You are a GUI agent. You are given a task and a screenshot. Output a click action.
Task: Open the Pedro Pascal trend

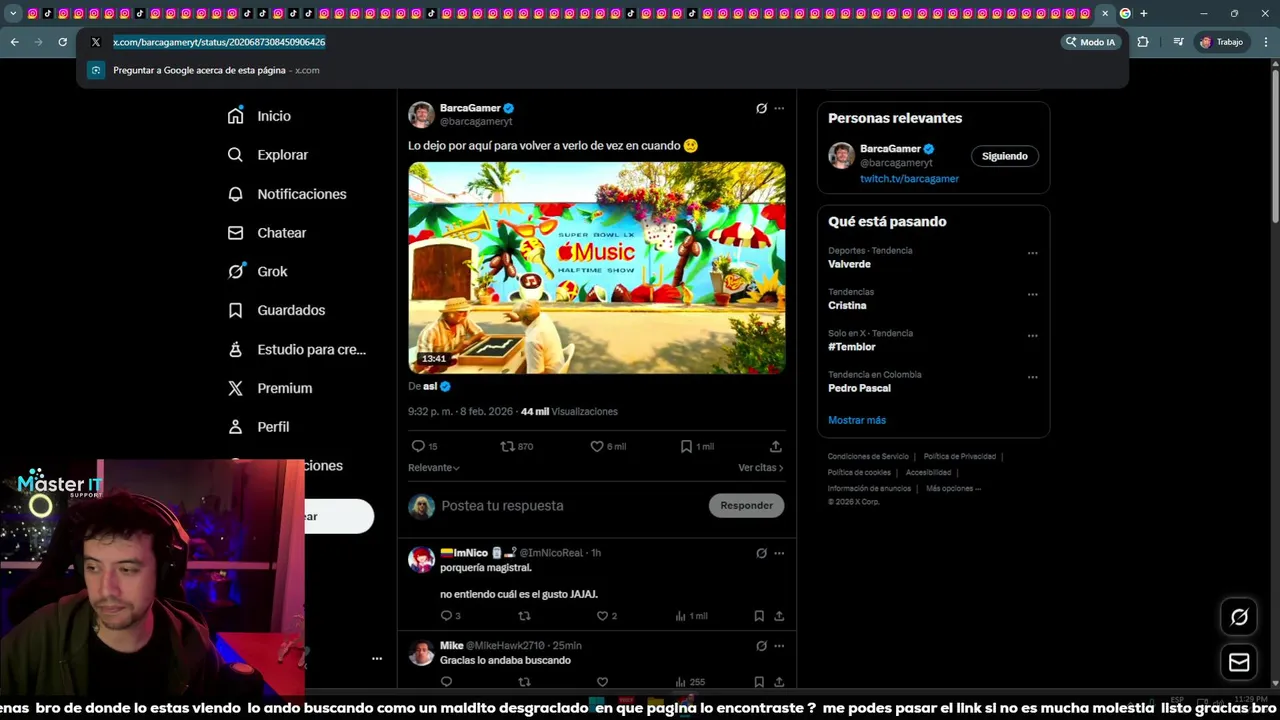859,388
